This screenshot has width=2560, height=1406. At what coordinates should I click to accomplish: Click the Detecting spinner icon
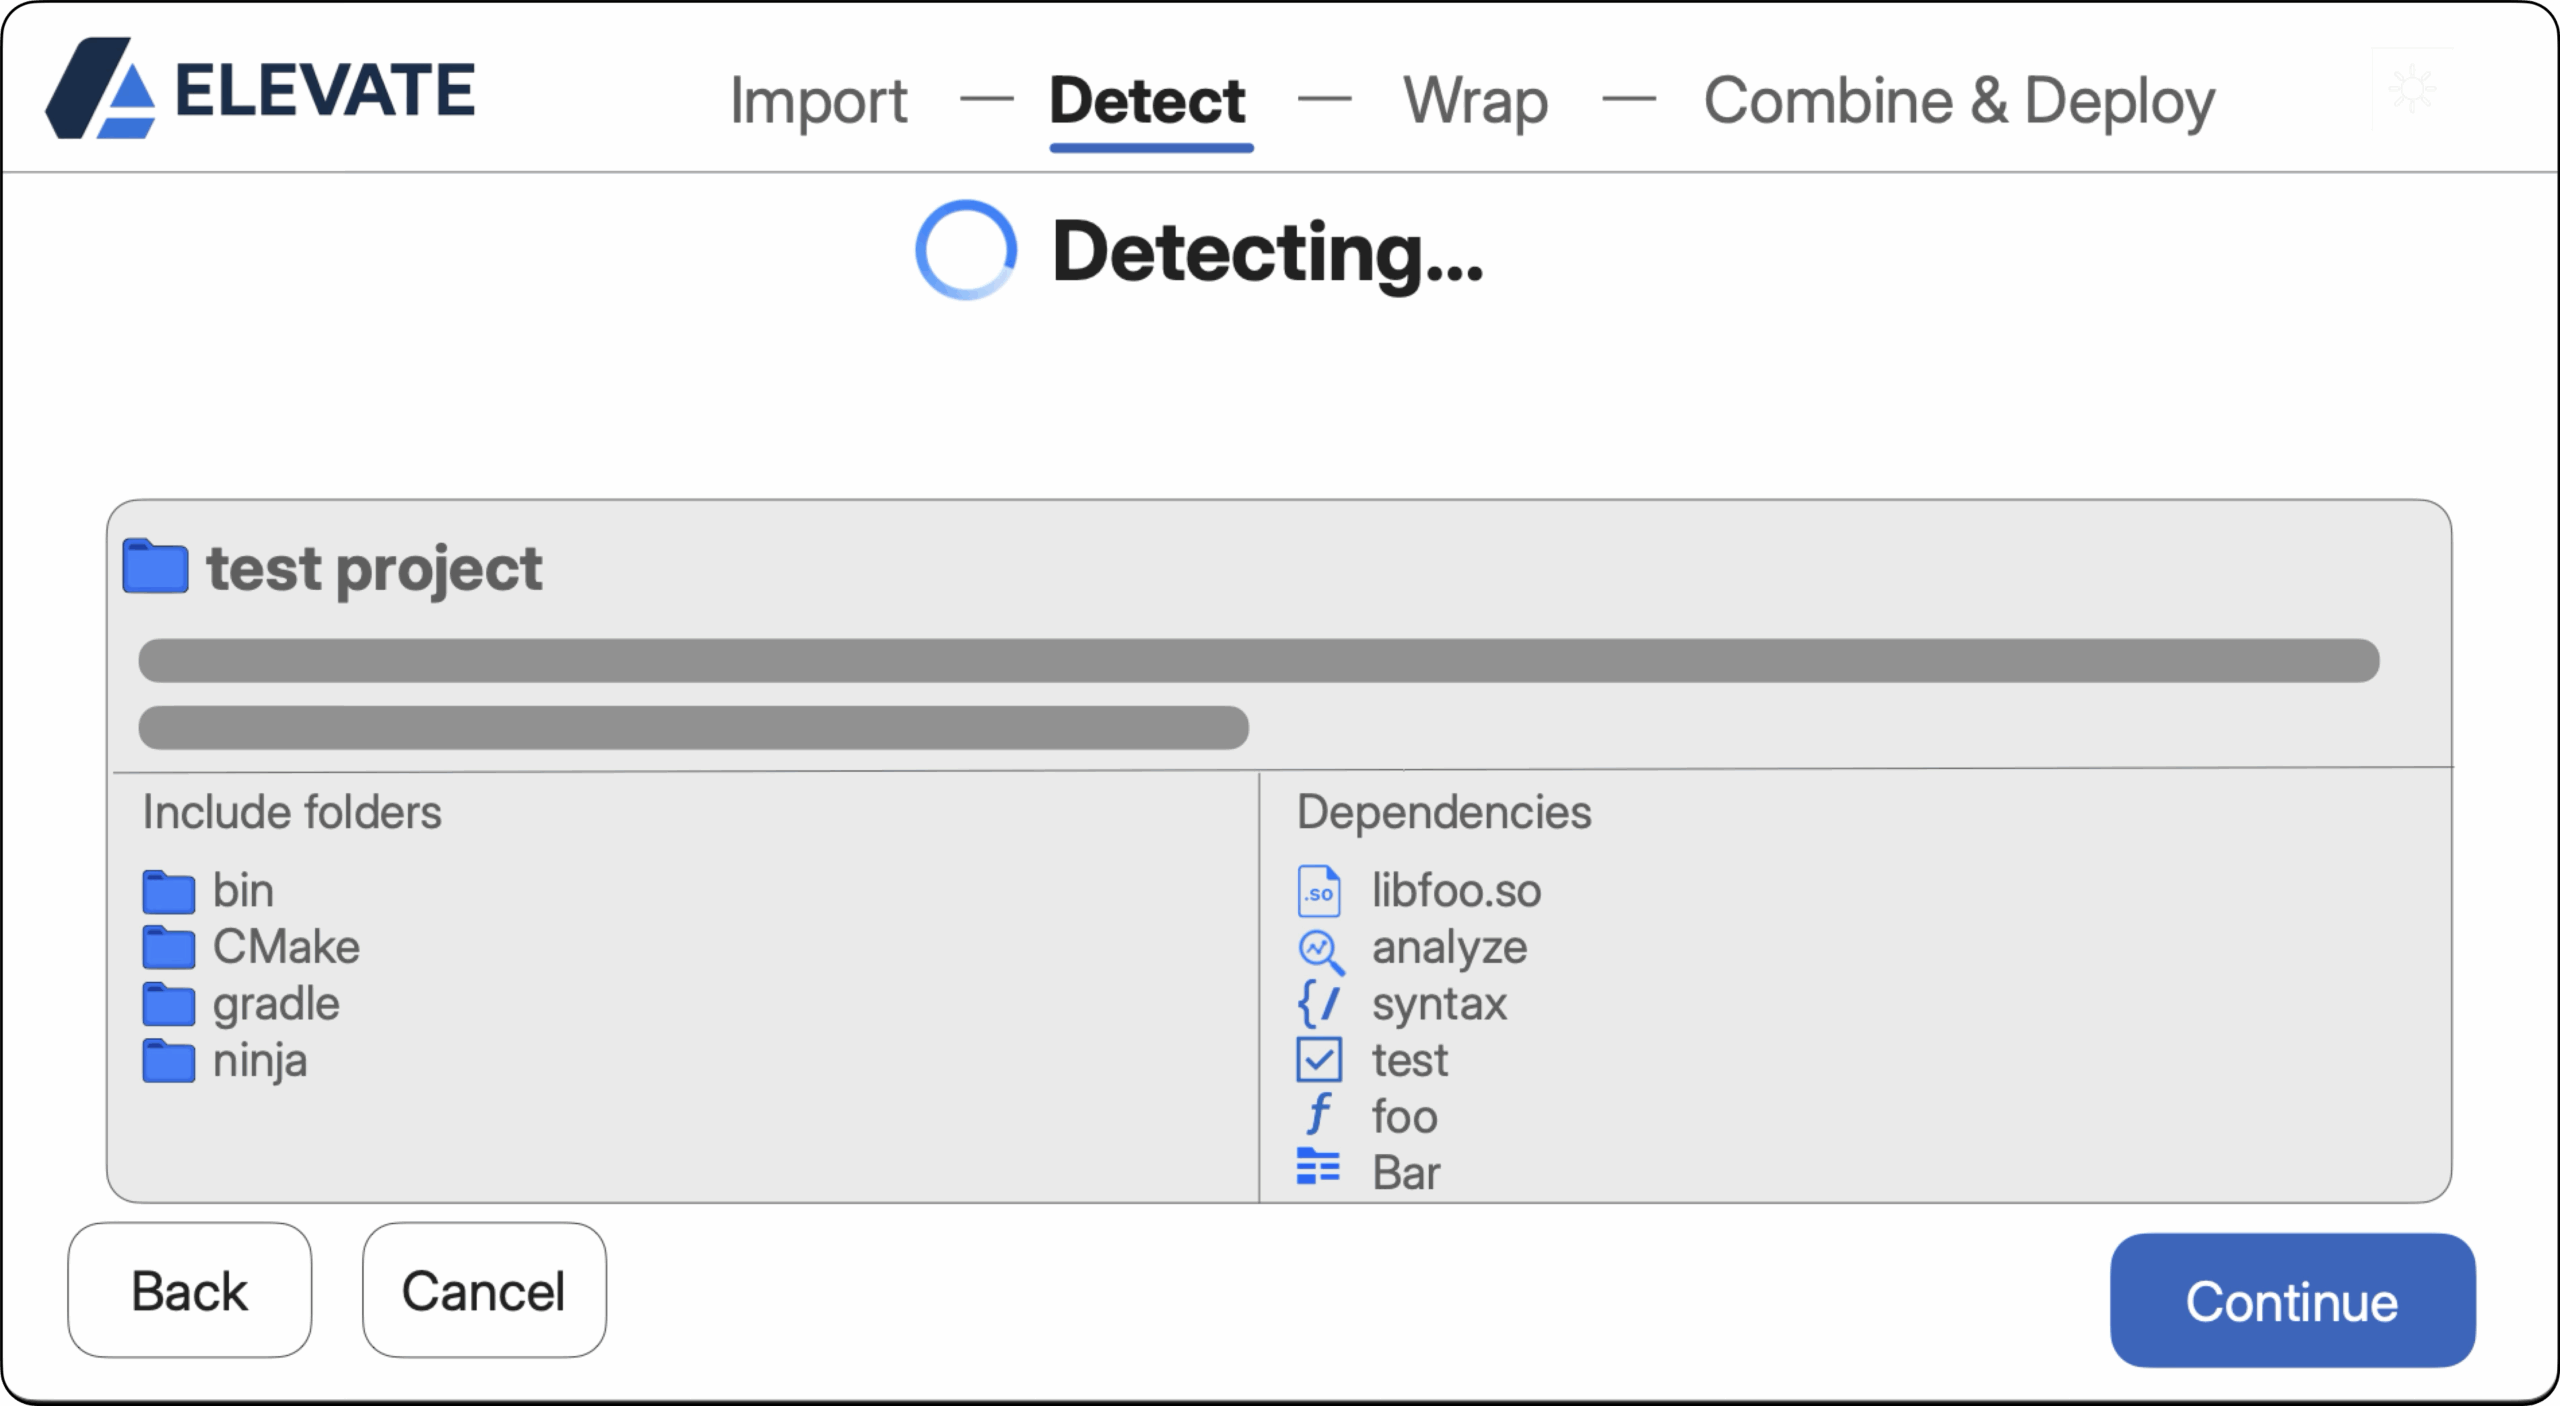point(966,250)
